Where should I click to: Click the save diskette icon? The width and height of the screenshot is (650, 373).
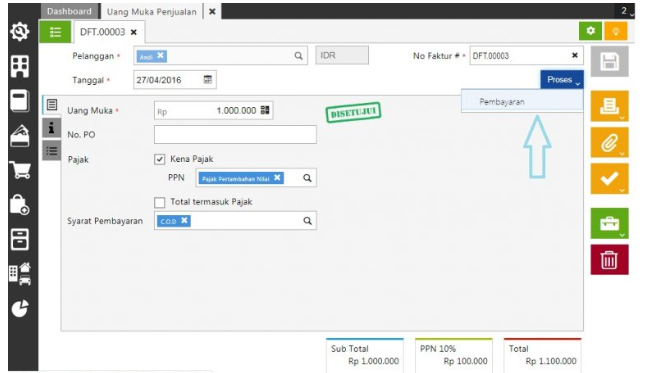(609, 61)
